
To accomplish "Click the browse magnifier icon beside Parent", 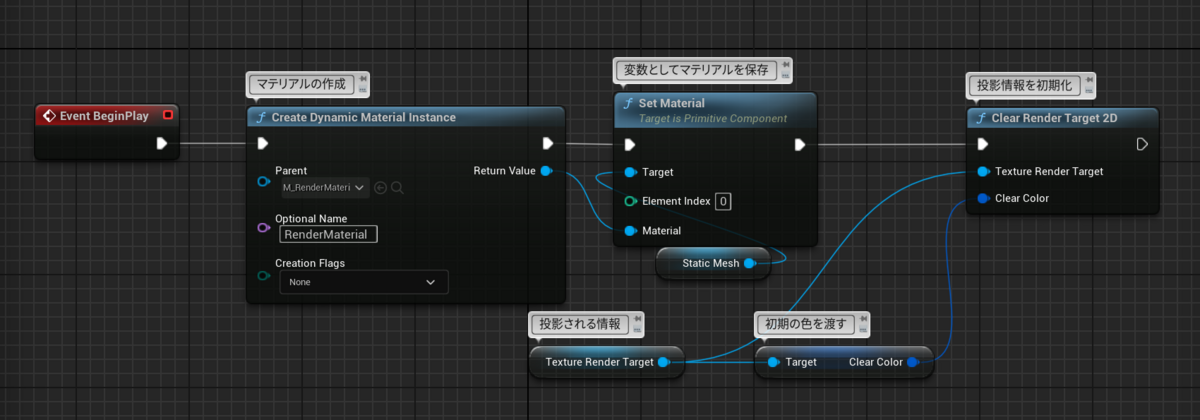I will point(397,187).
